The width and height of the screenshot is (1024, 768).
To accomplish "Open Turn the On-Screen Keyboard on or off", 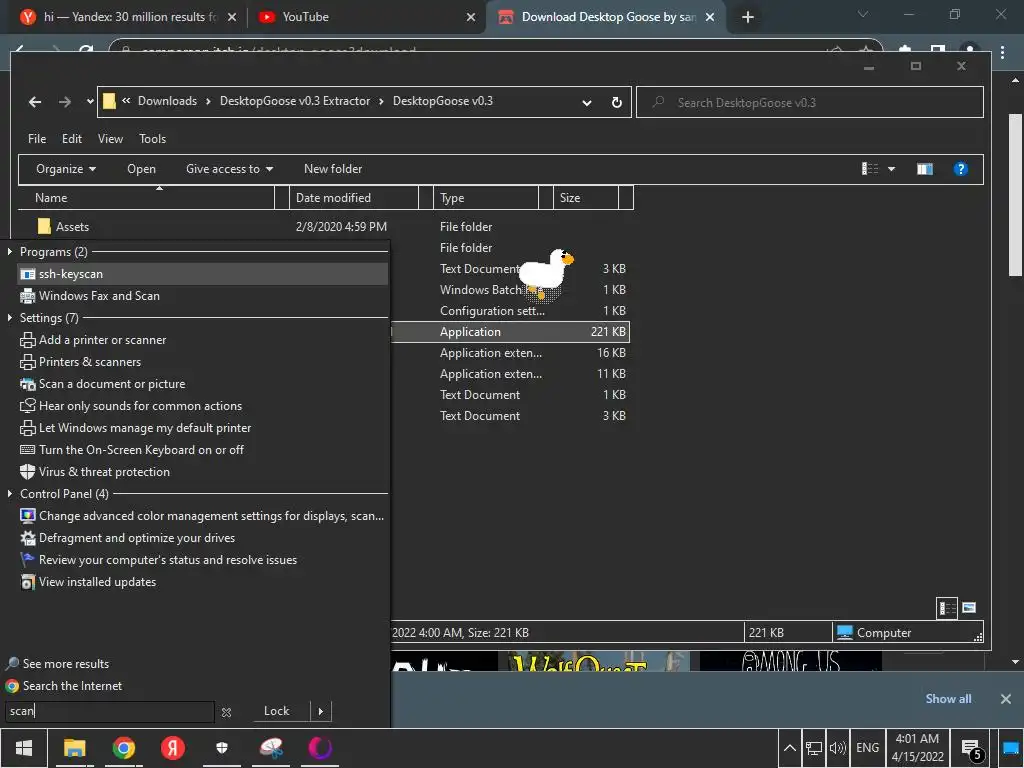I will (x=132, y=450).
